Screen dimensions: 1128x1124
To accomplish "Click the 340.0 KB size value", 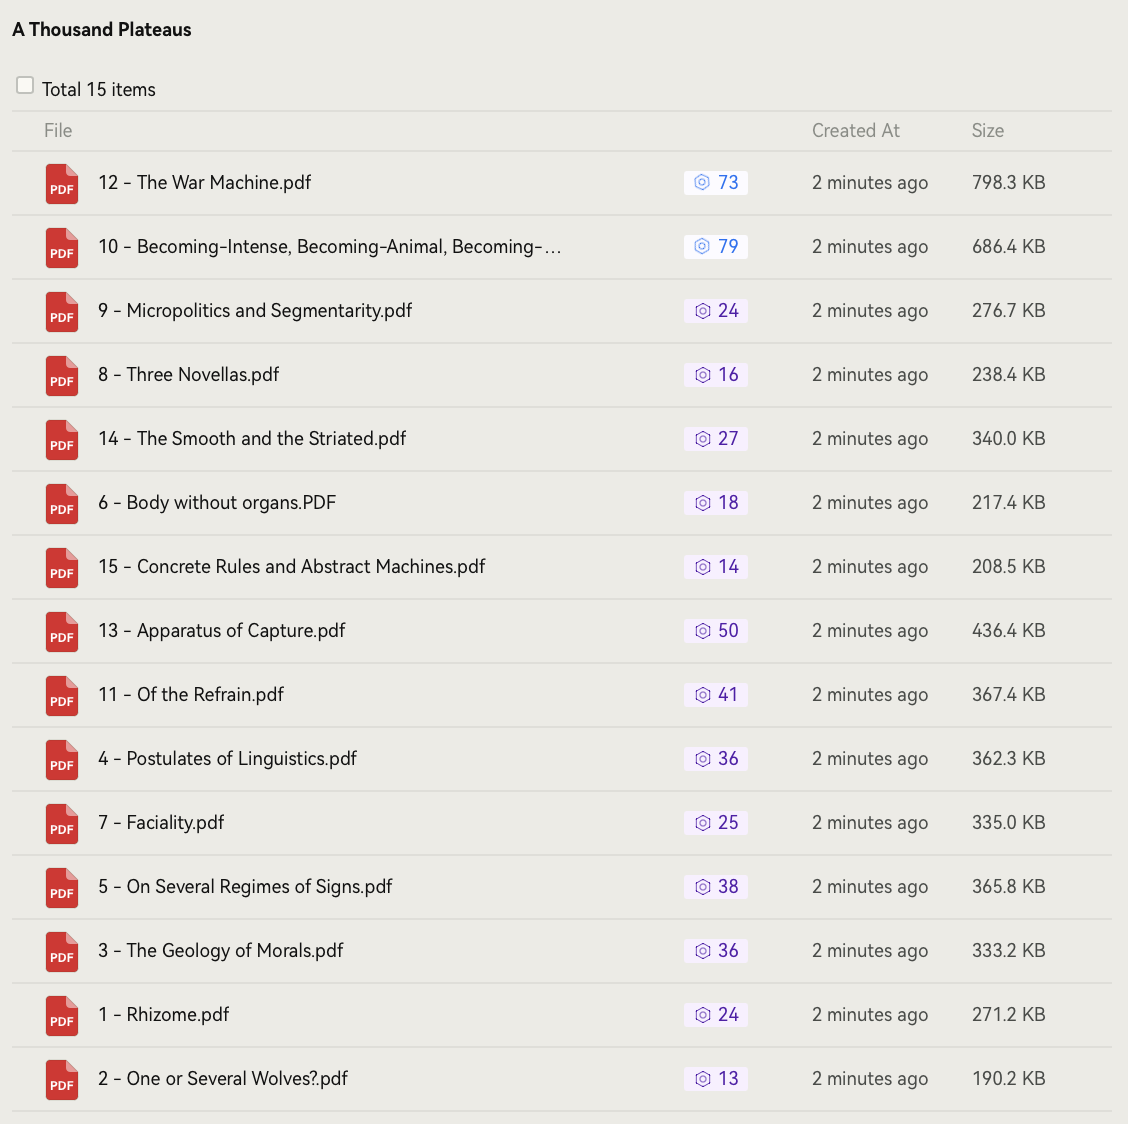I will click(1009, 439).
